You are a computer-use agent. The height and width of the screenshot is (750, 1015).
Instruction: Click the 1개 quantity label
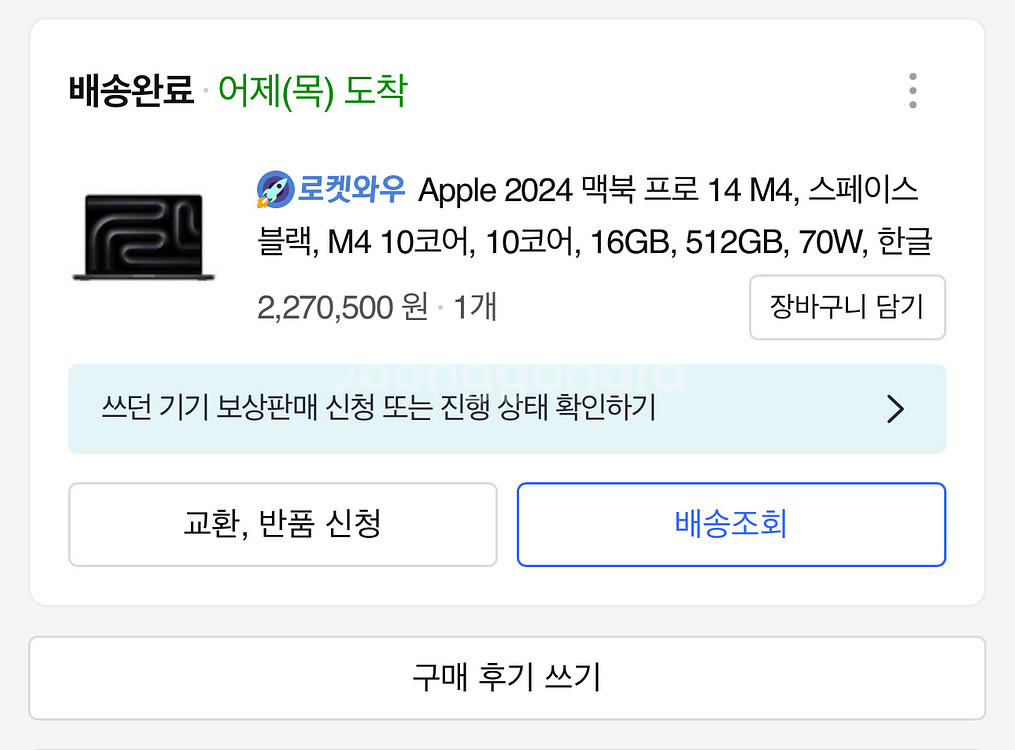[474, 307]
